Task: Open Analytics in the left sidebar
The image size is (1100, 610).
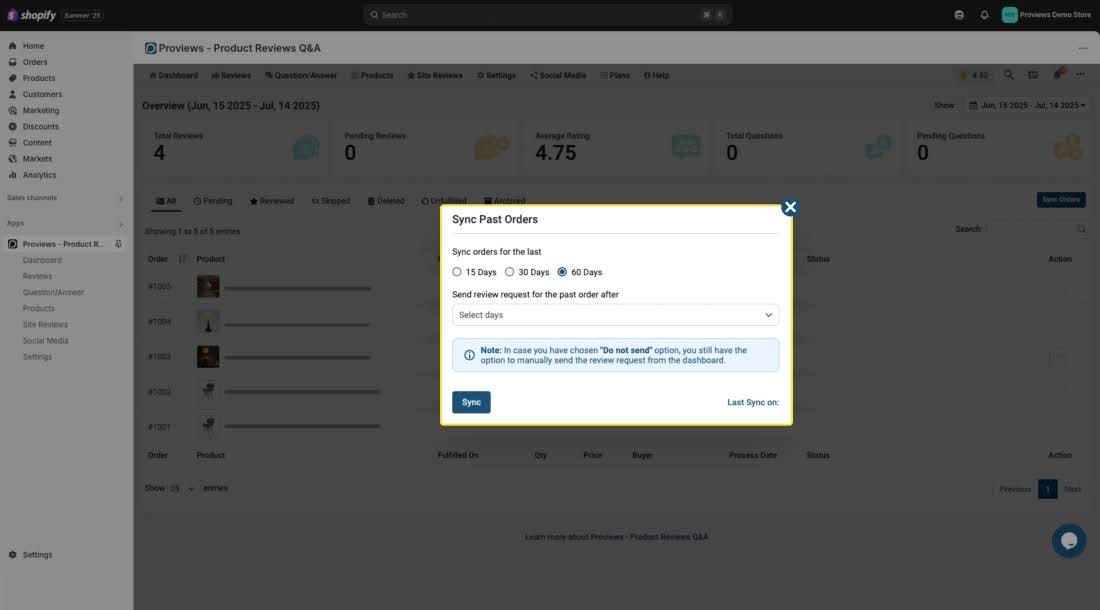Action: pyautogui.click(x=39, y=175)
